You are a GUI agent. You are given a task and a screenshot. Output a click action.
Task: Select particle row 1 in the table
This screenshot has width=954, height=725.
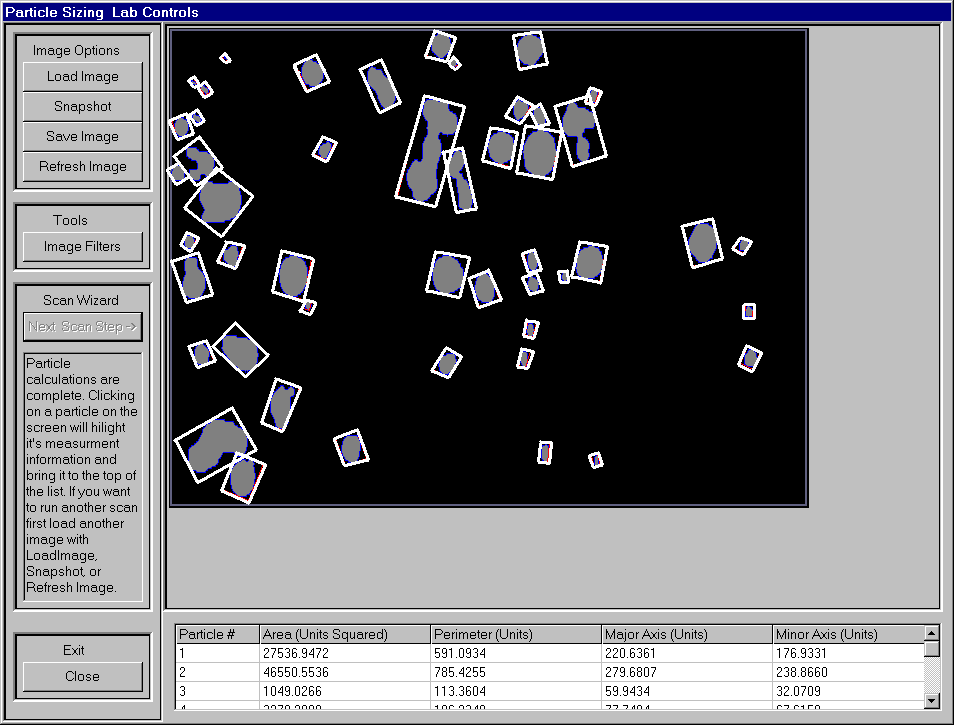click(x=217, y=653)
